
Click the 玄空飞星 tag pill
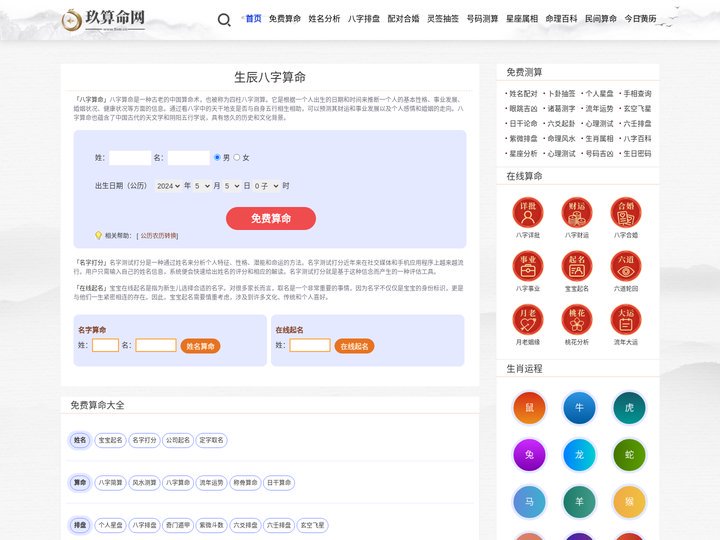coord(312,525)
